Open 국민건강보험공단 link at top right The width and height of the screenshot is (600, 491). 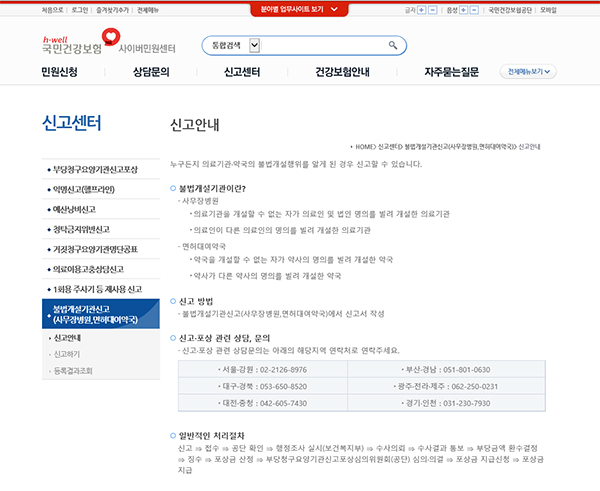(510, 10)
